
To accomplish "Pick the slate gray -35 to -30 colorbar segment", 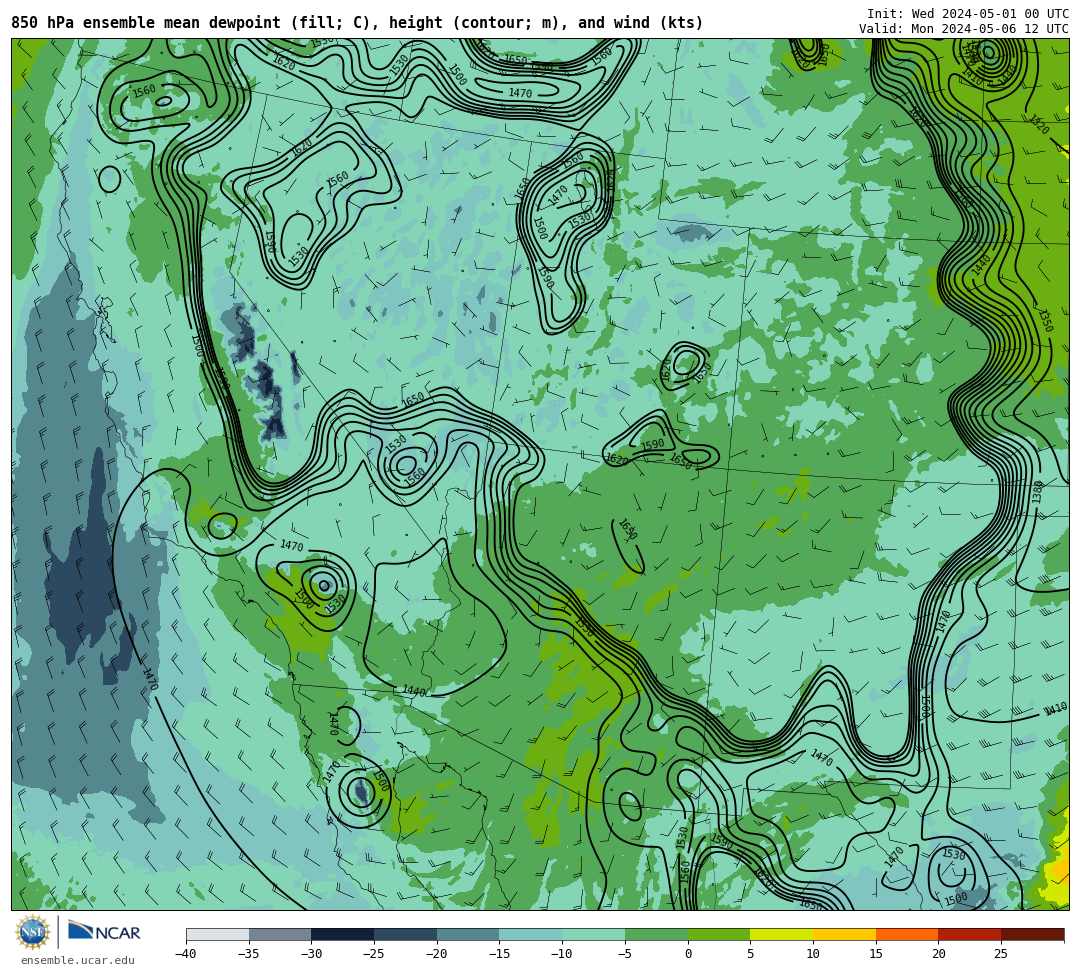I will point(280,934).
